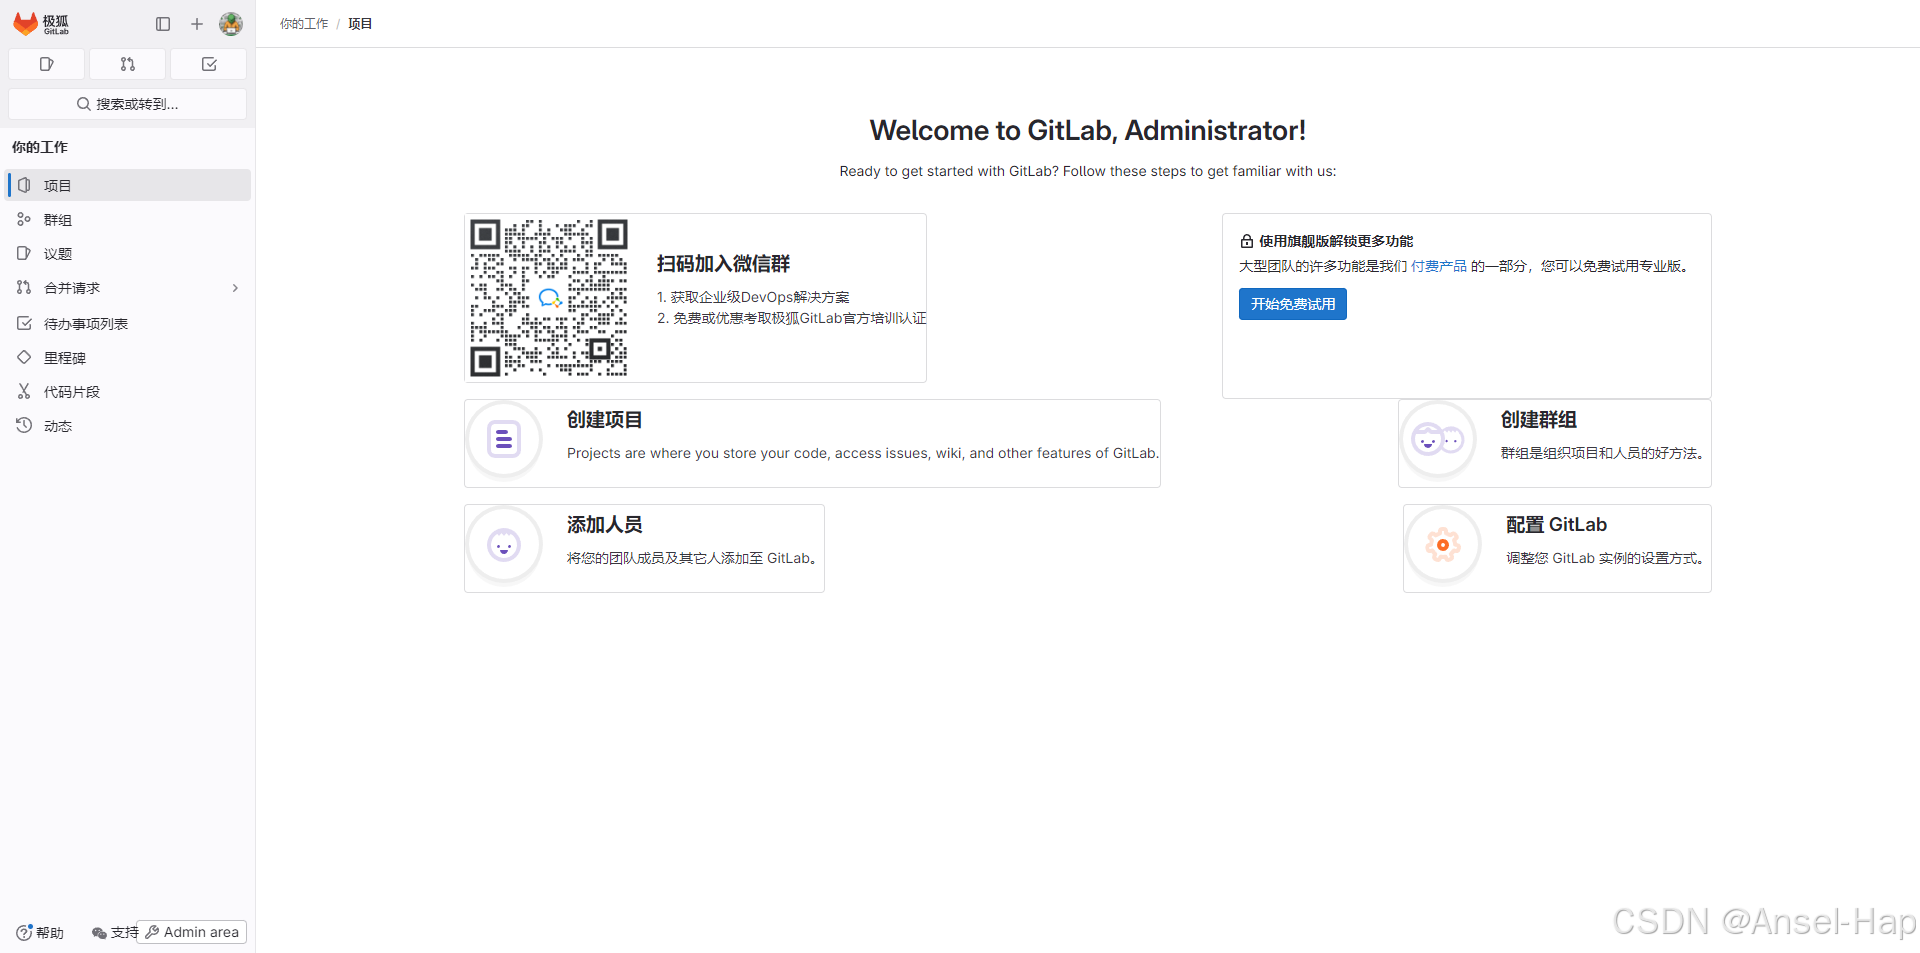The width and height of the screenshot is (1920, 953).
Task: Open 代码片段 in the sidebar
Action: [128, 391]
